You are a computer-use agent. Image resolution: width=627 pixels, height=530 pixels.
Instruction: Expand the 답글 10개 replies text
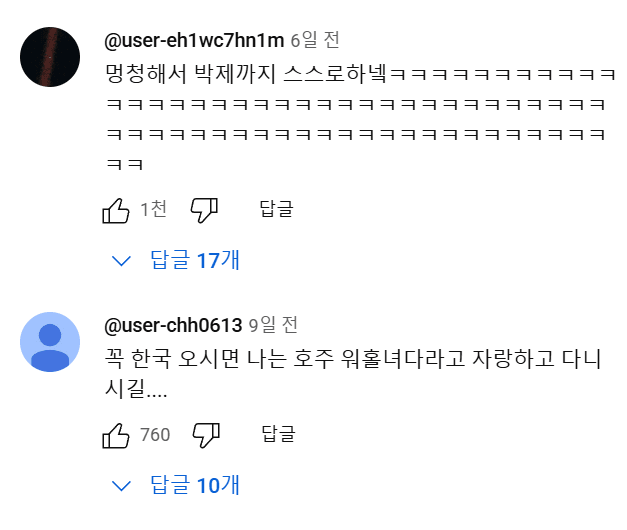point(195,486)
